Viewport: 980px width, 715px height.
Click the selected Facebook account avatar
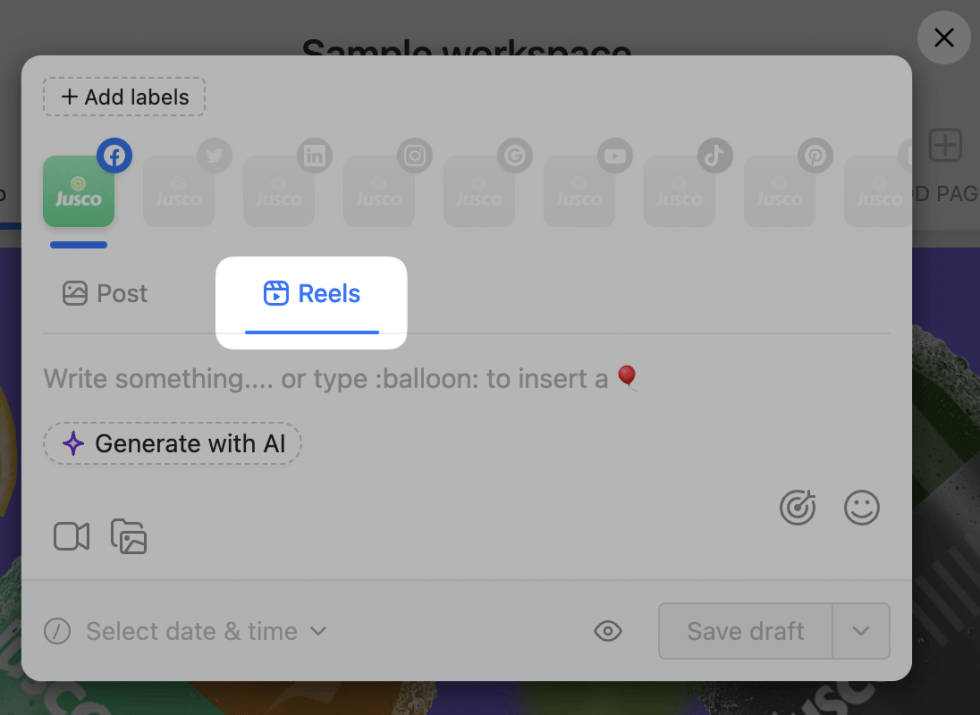[x=78, y=193]
